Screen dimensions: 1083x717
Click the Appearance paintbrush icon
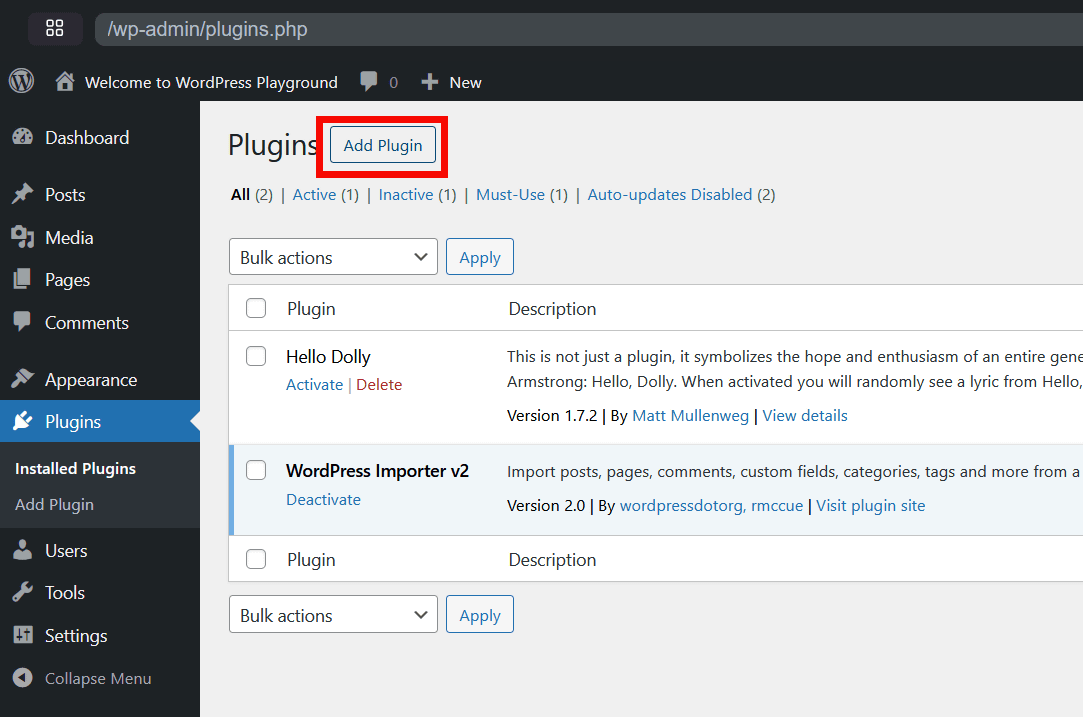click(22, 380)
